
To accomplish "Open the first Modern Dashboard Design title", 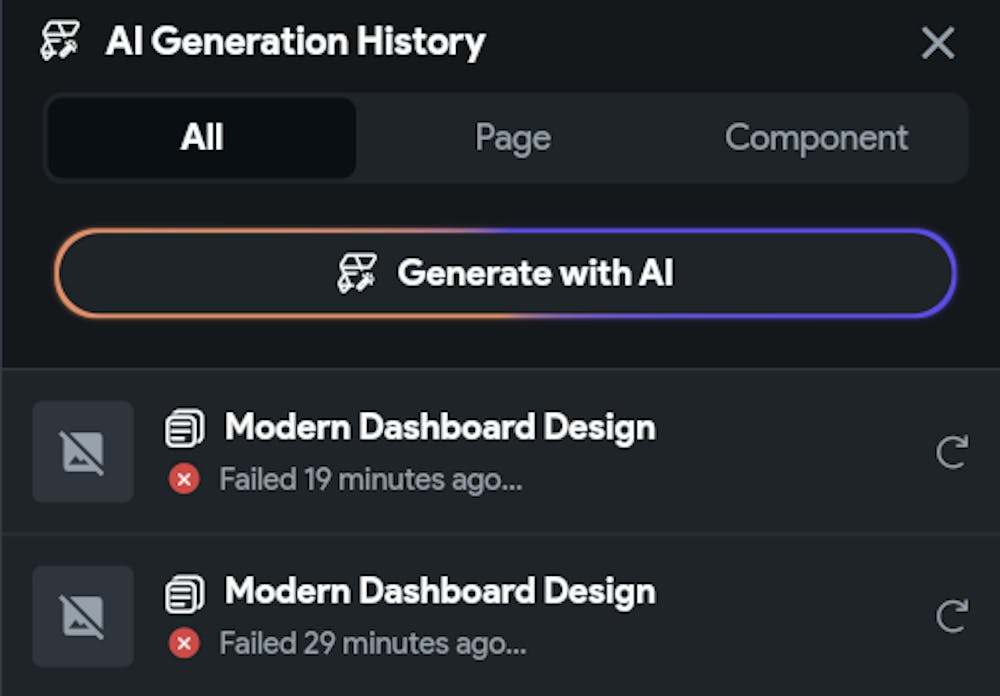I will (x=440, y=427).
